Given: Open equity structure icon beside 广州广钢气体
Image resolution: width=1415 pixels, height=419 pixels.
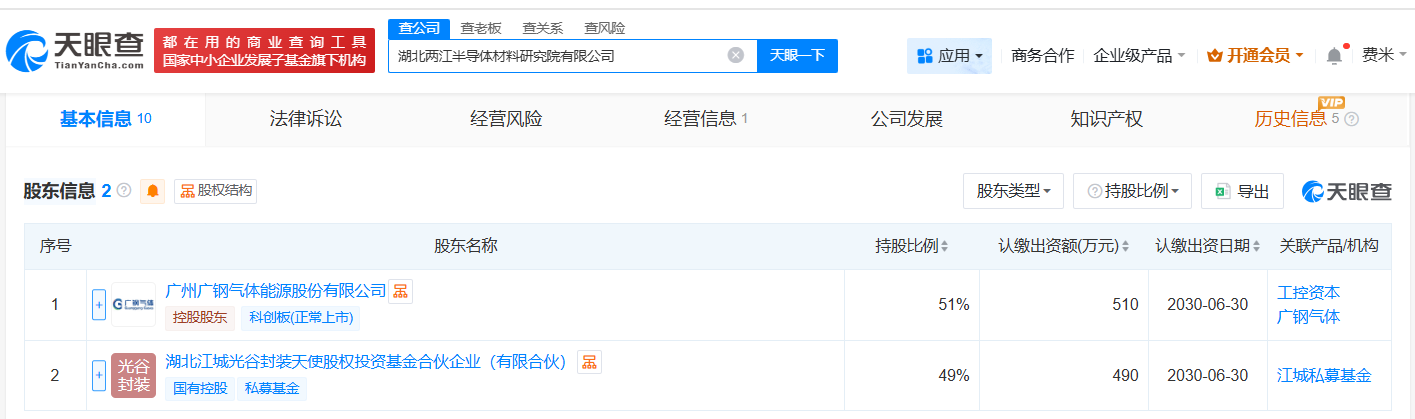Looking at the screenshot, I should pos(400,291).
